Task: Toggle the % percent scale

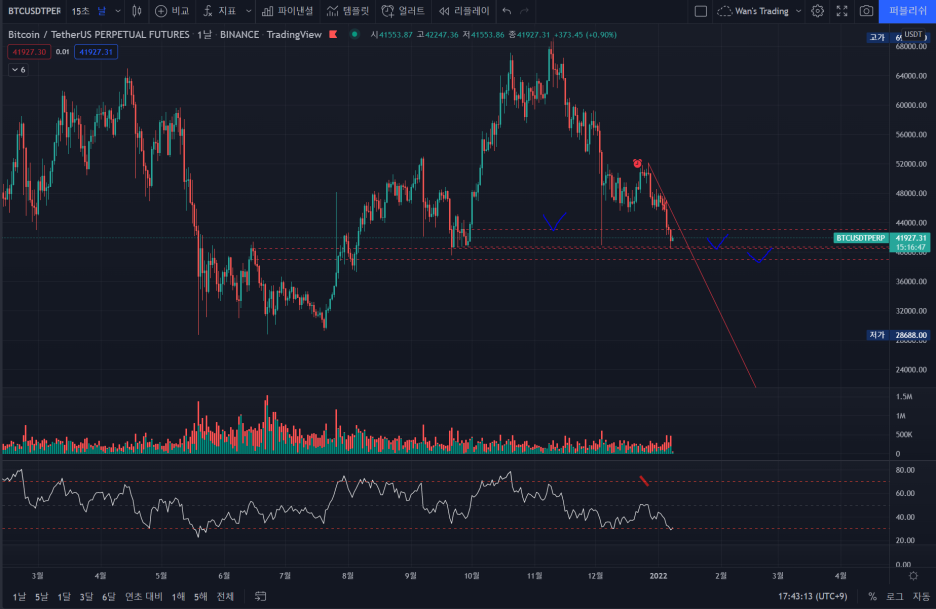Action: [x=872, y=596]
